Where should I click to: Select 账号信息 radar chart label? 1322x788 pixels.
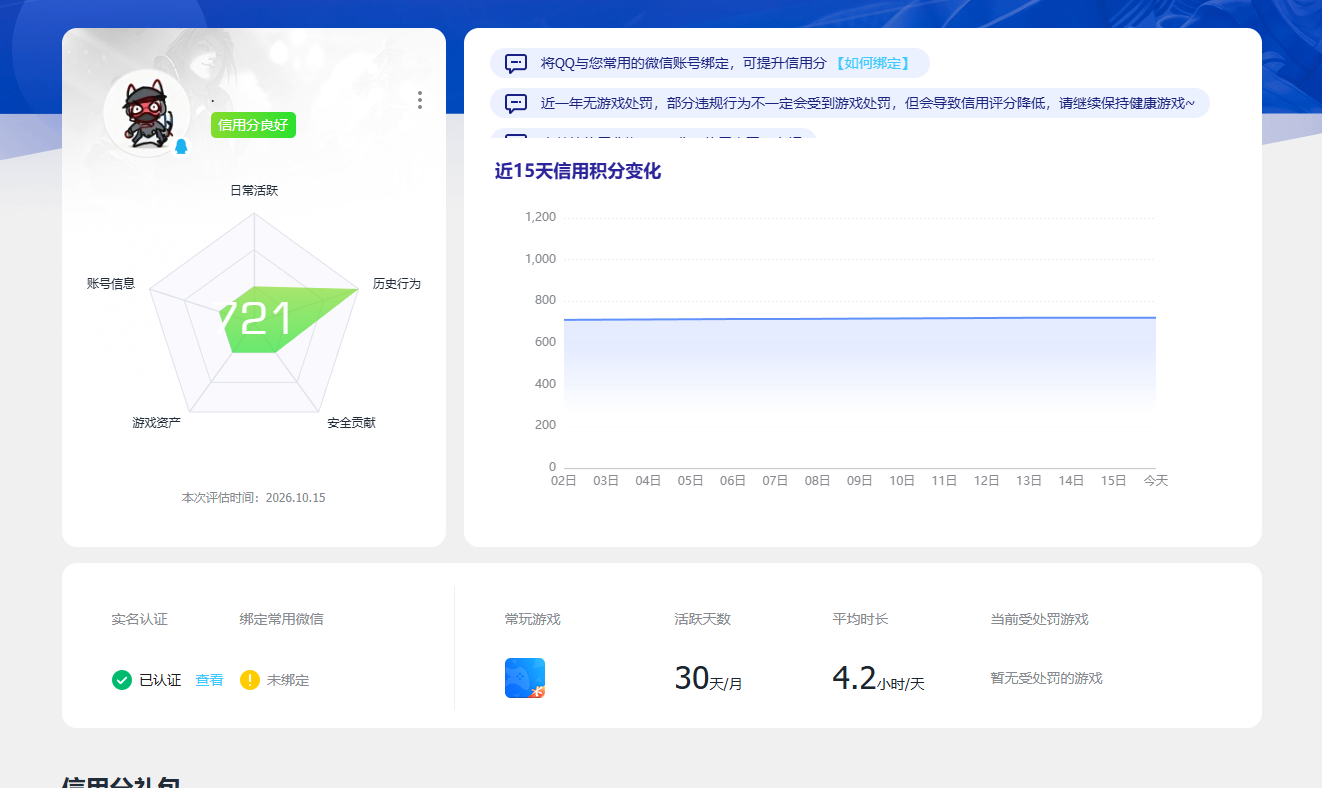pos(111,284)
